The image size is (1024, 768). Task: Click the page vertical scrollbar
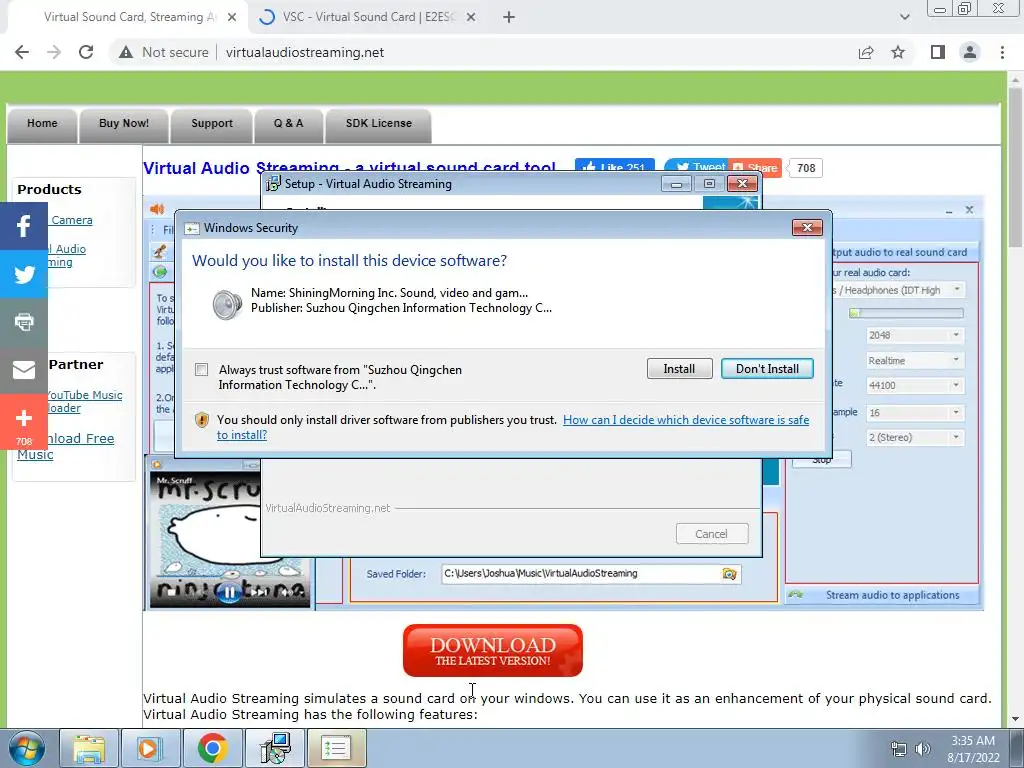(x=1015, y=400)
